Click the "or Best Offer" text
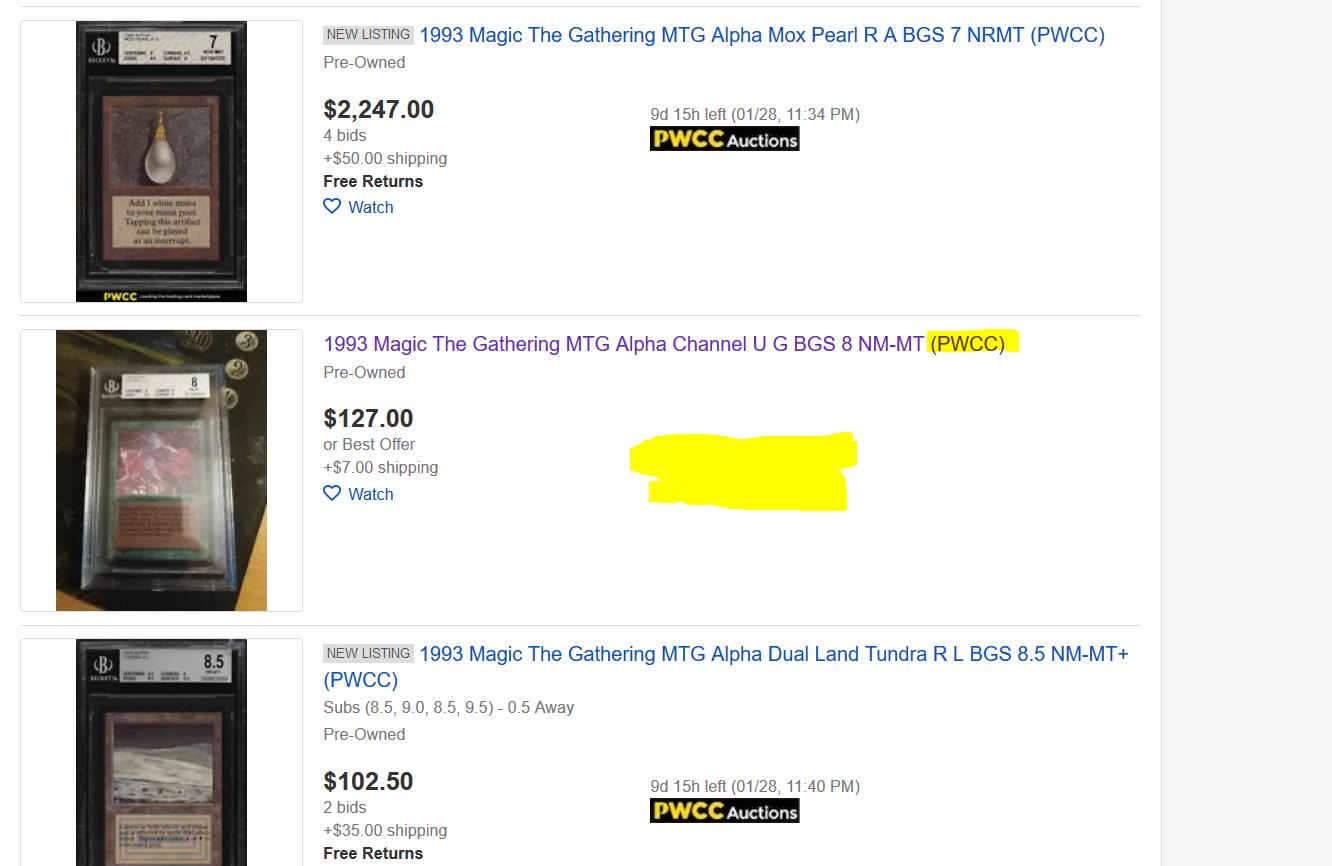1332x866 pixels. point(369,445)
